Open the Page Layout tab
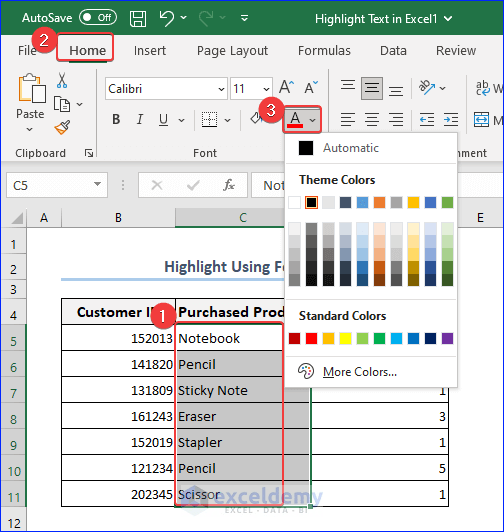 (232, 51)
